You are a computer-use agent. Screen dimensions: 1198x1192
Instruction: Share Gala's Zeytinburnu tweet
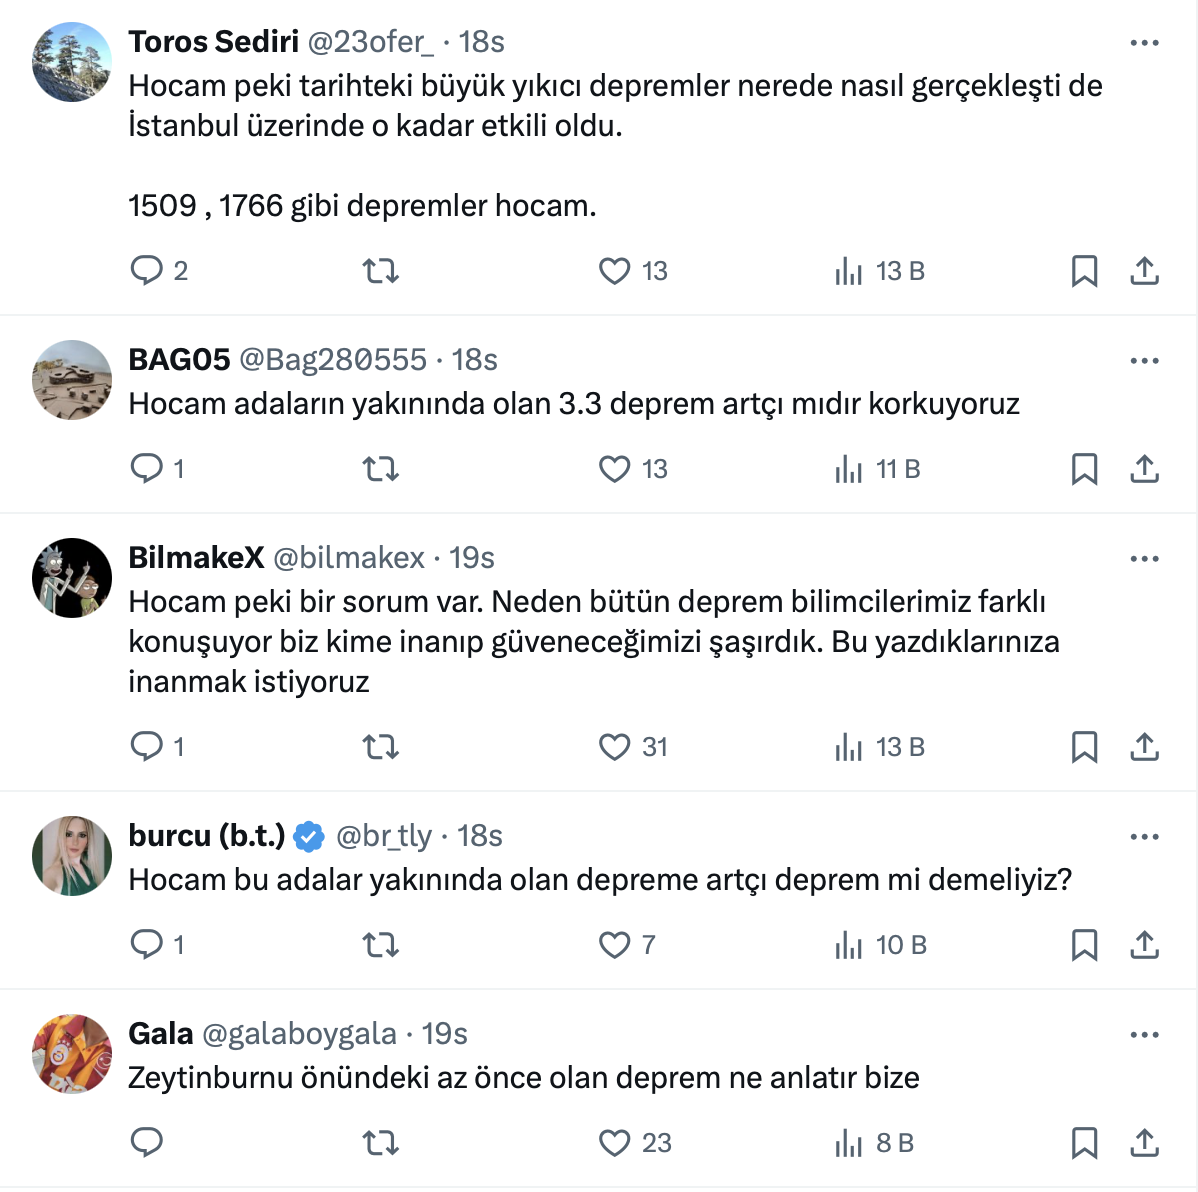click(1144, 1143)
